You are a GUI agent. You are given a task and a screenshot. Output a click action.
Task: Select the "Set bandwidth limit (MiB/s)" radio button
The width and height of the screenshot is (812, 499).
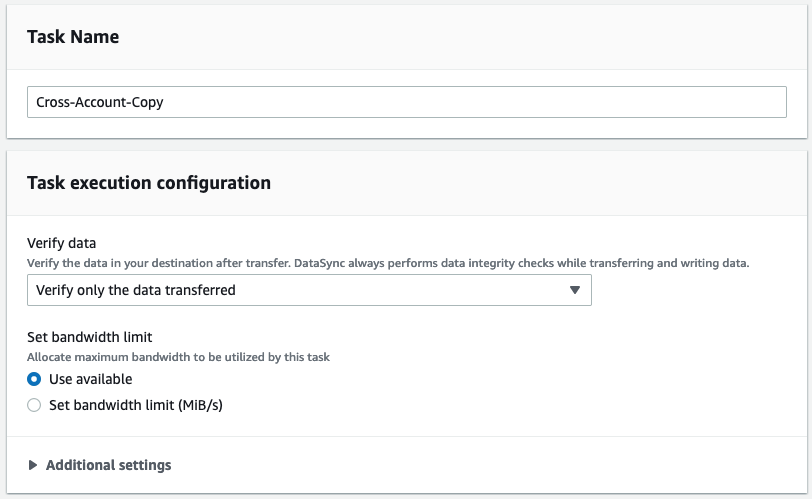pyautogui.click(x=34, y=405)
